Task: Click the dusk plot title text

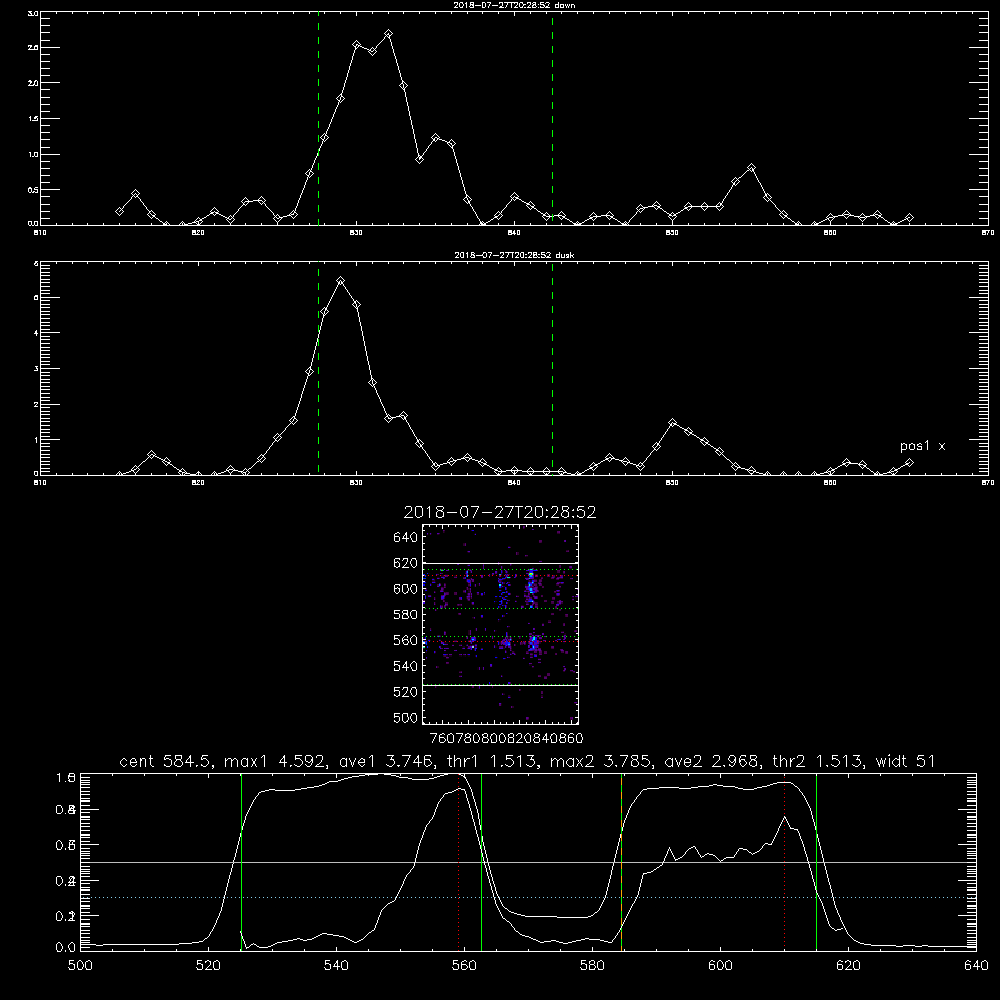Action: coord(514,255)
